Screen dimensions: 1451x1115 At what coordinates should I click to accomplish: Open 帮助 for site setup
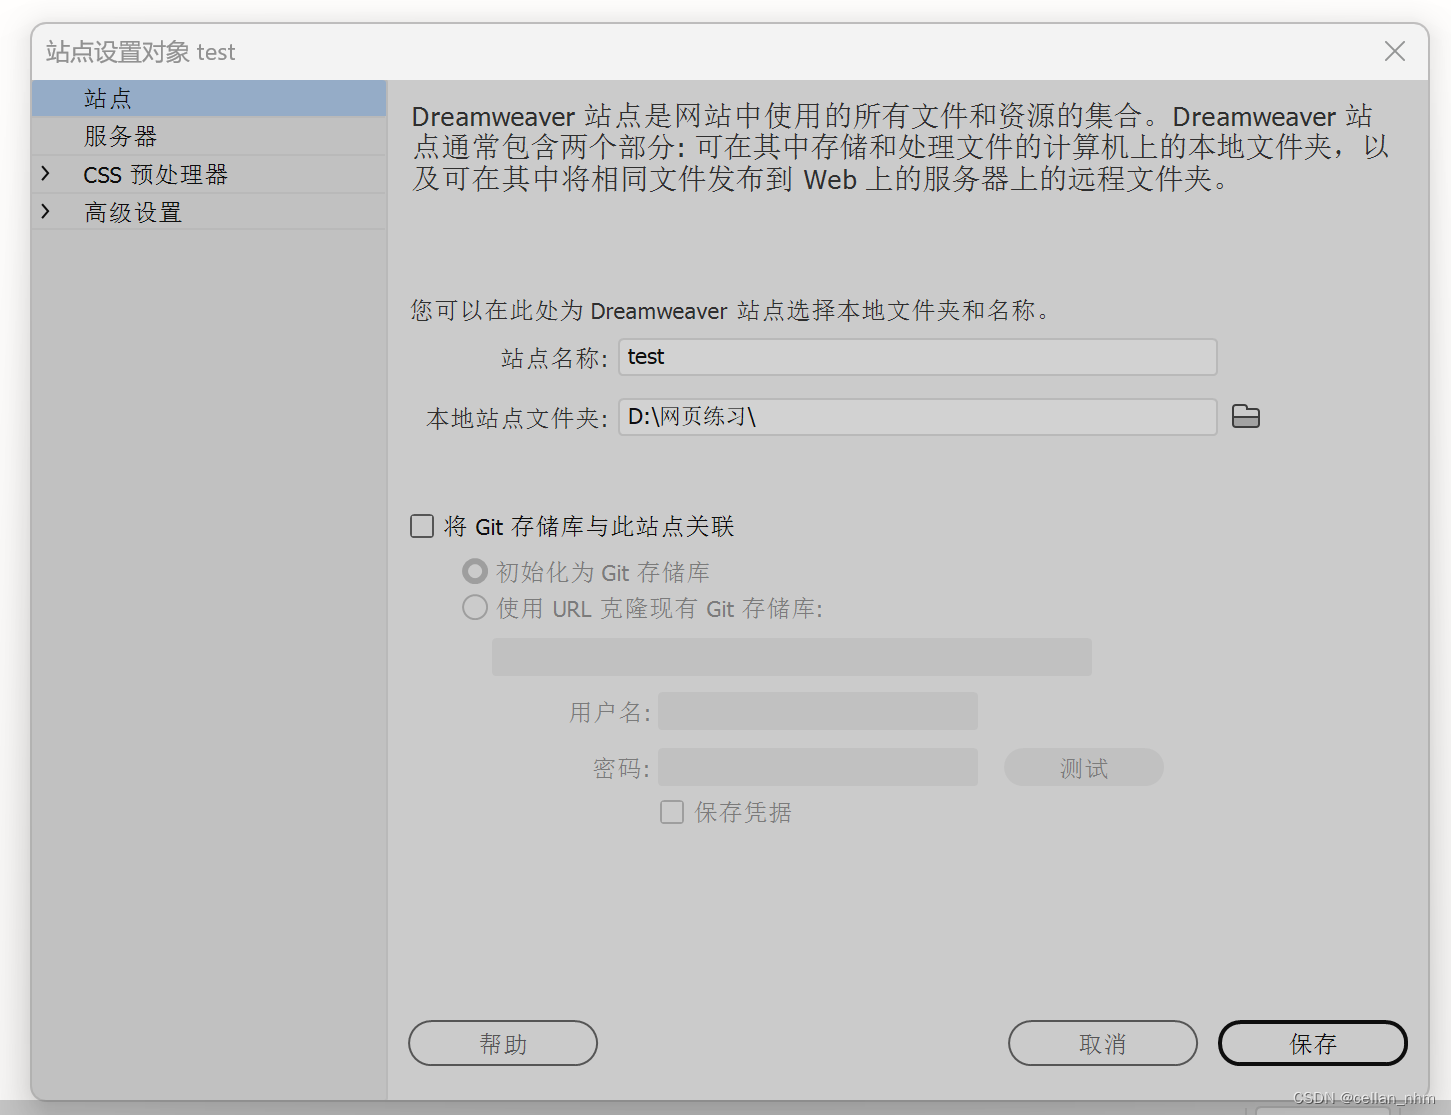tap(502, 1043)
